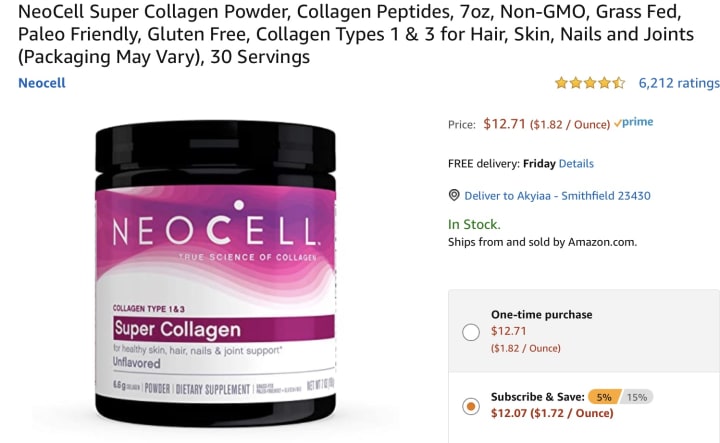
Task: Click the location pin icon
Action: [x=454, y=196]
